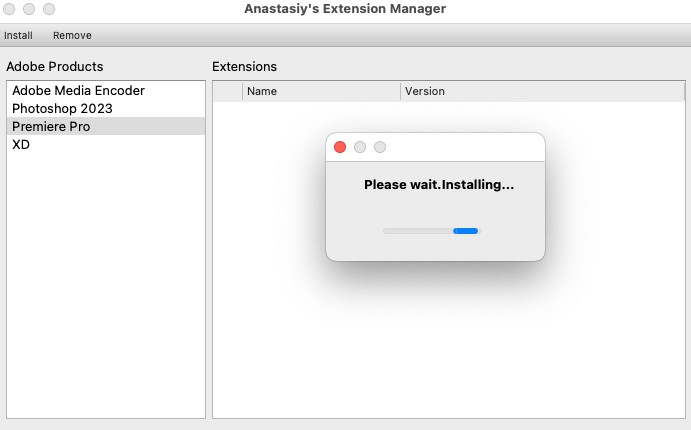Click the blank first column header
691x430 pixels.
(228, 91)
